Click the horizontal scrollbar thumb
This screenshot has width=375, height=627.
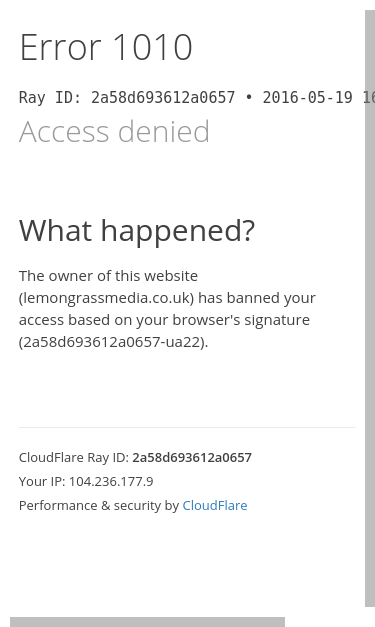[148, 622]
